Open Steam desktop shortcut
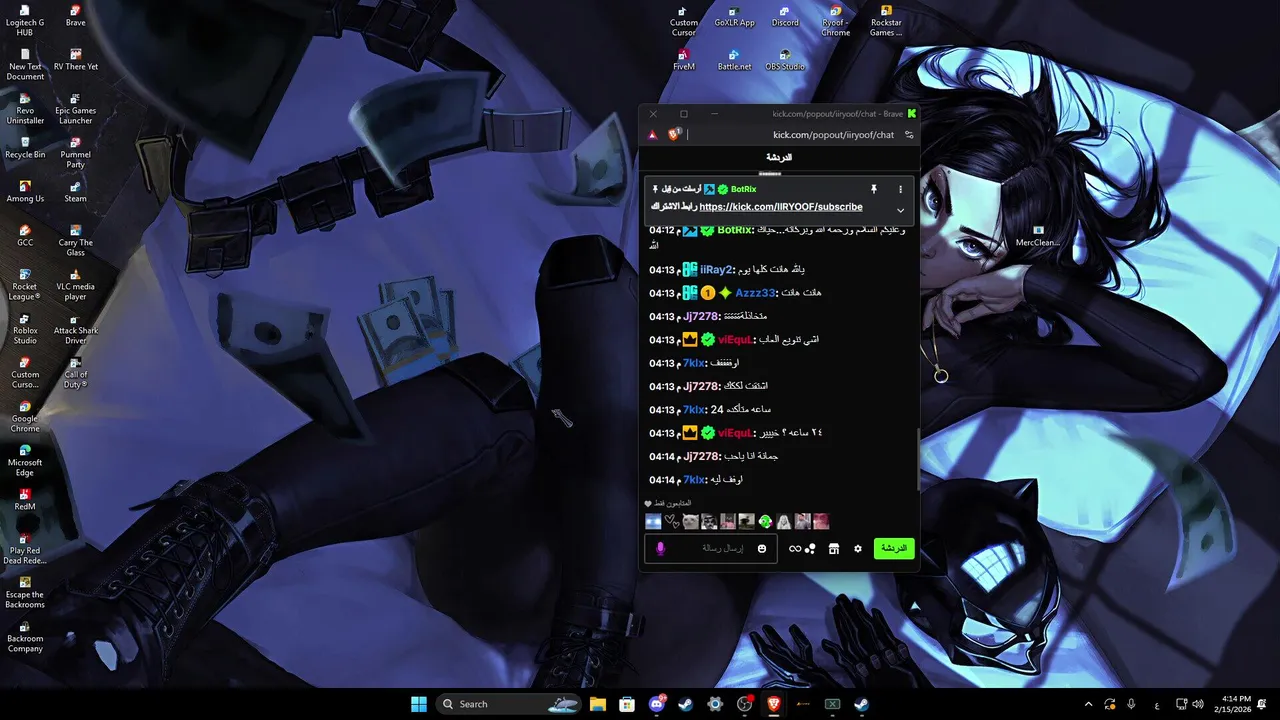 pos(75,191)
